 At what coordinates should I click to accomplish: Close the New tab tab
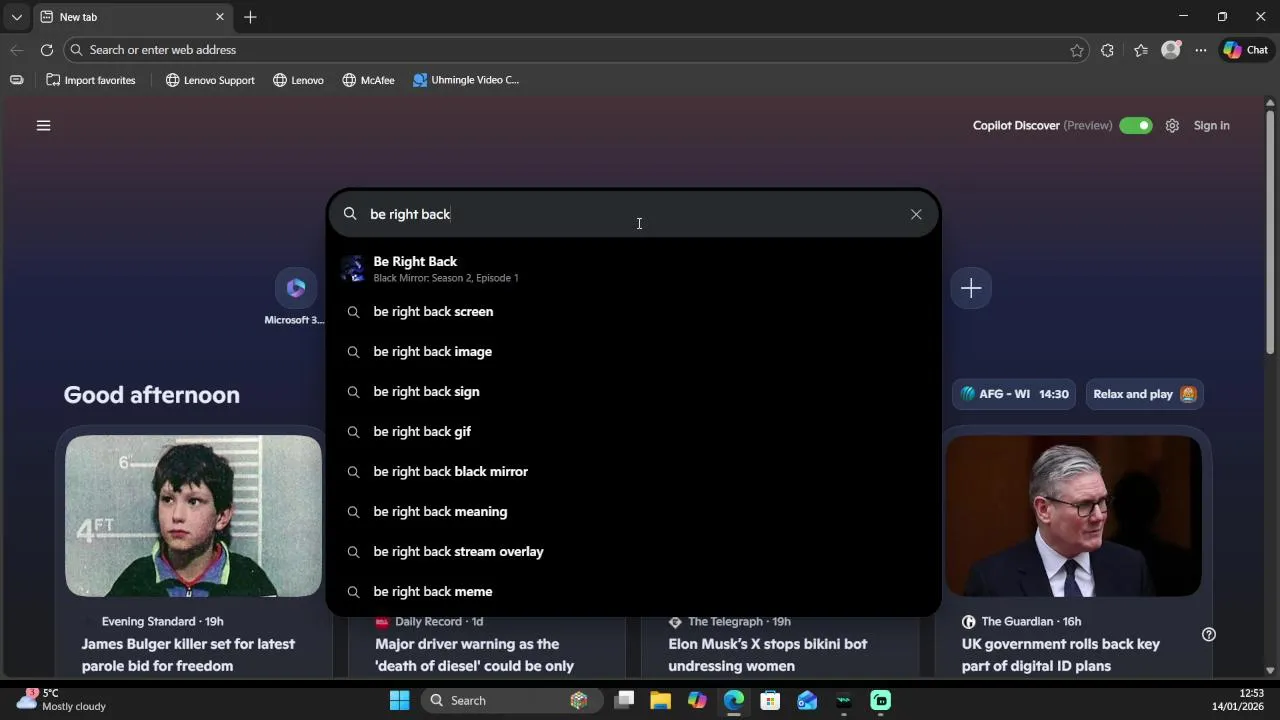click(x=220, y=17)
